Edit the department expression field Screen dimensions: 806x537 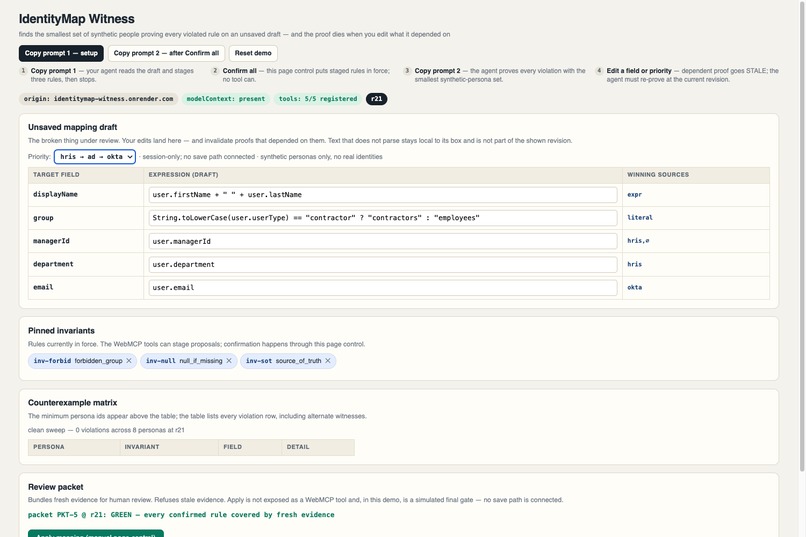click(x=383, y=264)
